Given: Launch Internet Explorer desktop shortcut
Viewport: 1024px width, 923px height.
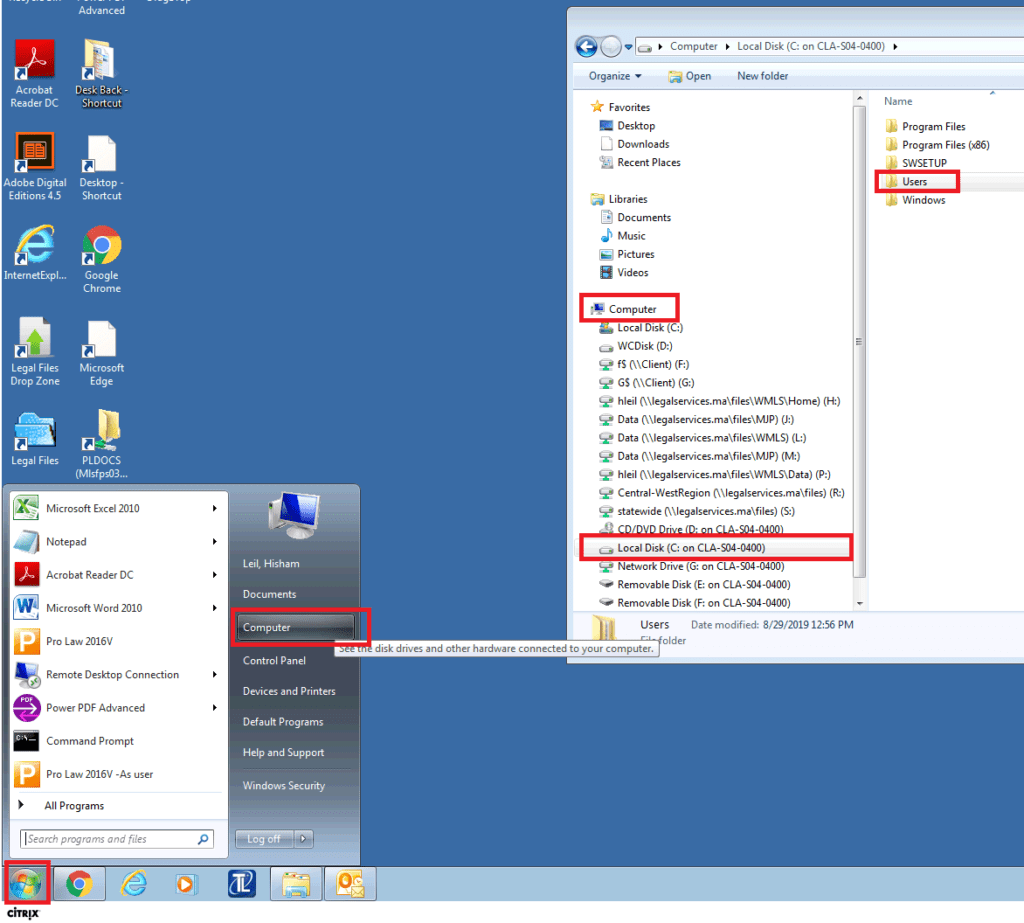Looking at the screenshot, I should coord(34,245).
